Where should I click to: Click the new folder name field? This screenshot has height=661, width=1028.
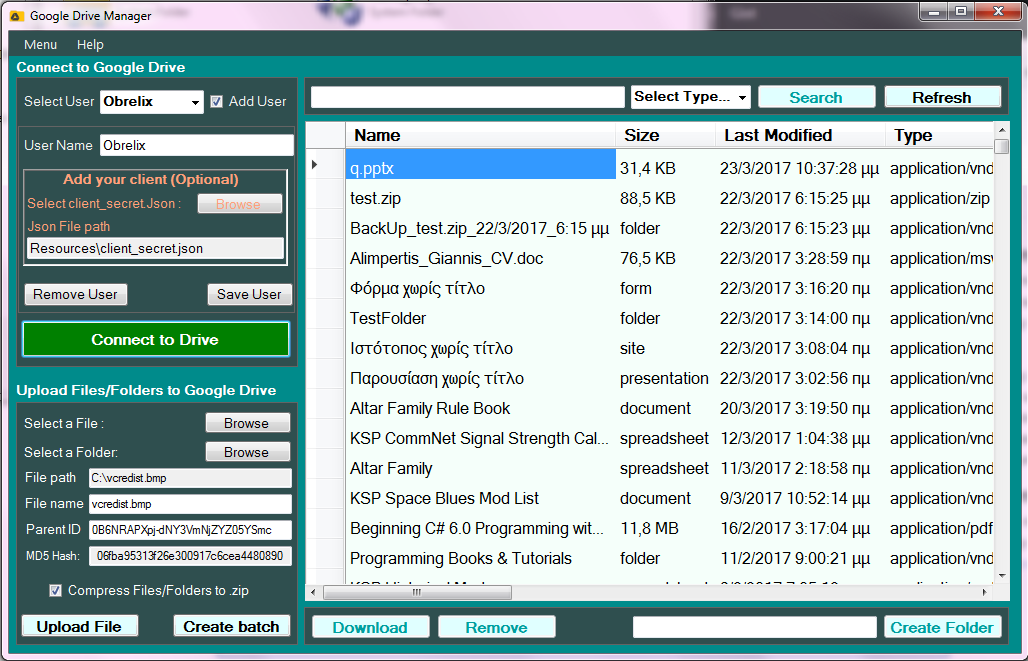pos(755,627)
